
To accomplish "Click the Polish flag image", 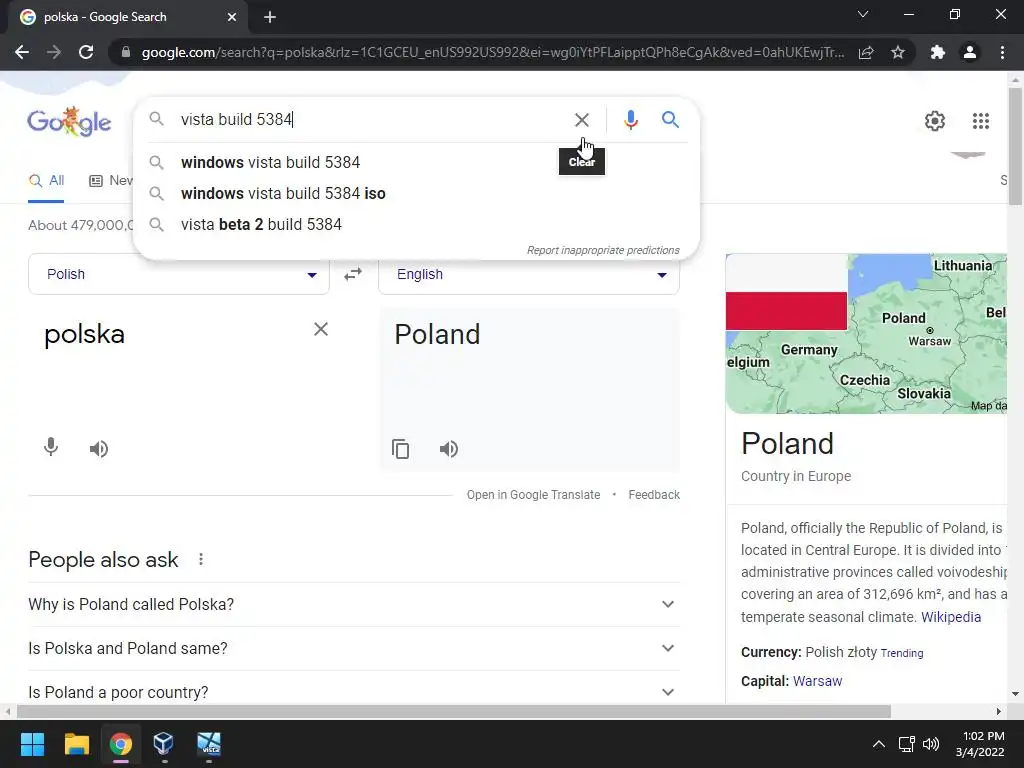I will pyautogui.click(x=786, y=293).
